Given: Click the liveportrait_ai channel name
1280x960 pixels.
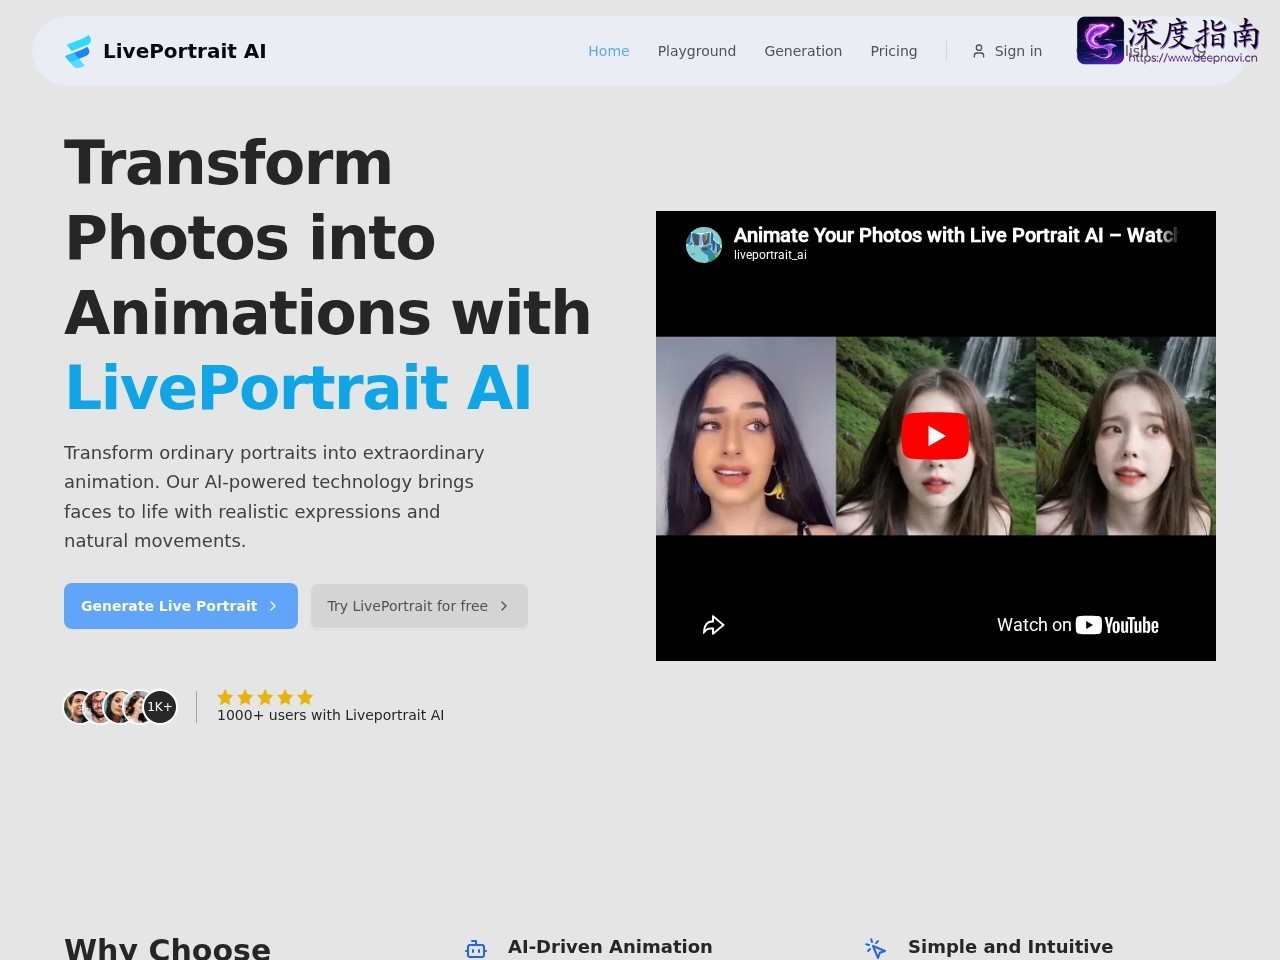Looking at the screenshot, I should pyautogui.click(x=770, y=255).
